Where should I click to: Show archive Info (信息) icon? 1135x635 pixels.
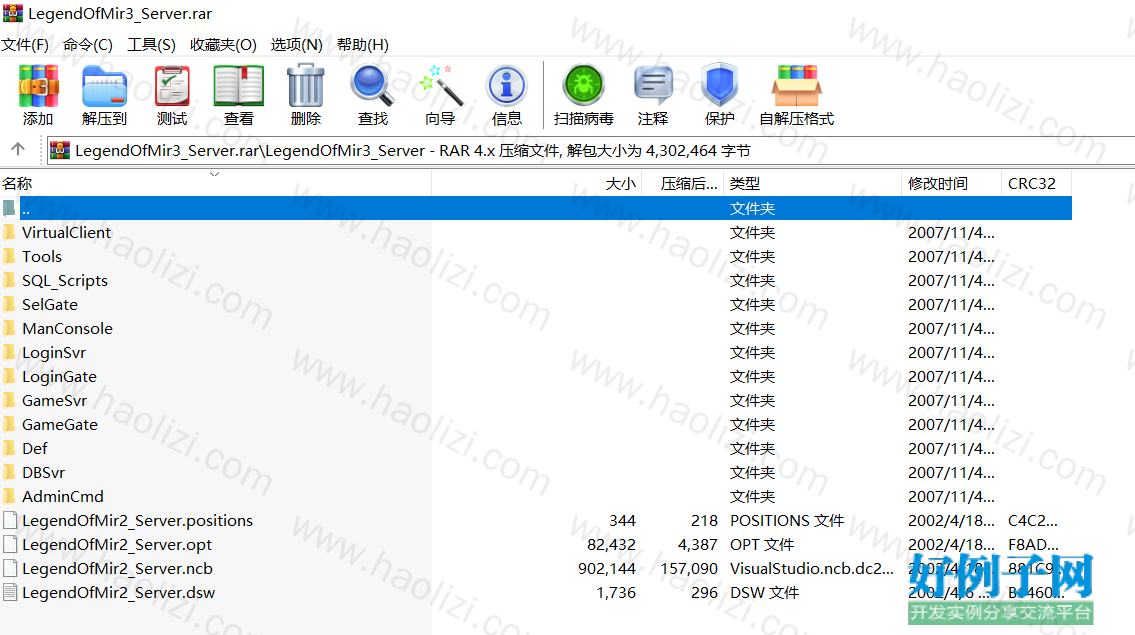(x=507, y=85)
